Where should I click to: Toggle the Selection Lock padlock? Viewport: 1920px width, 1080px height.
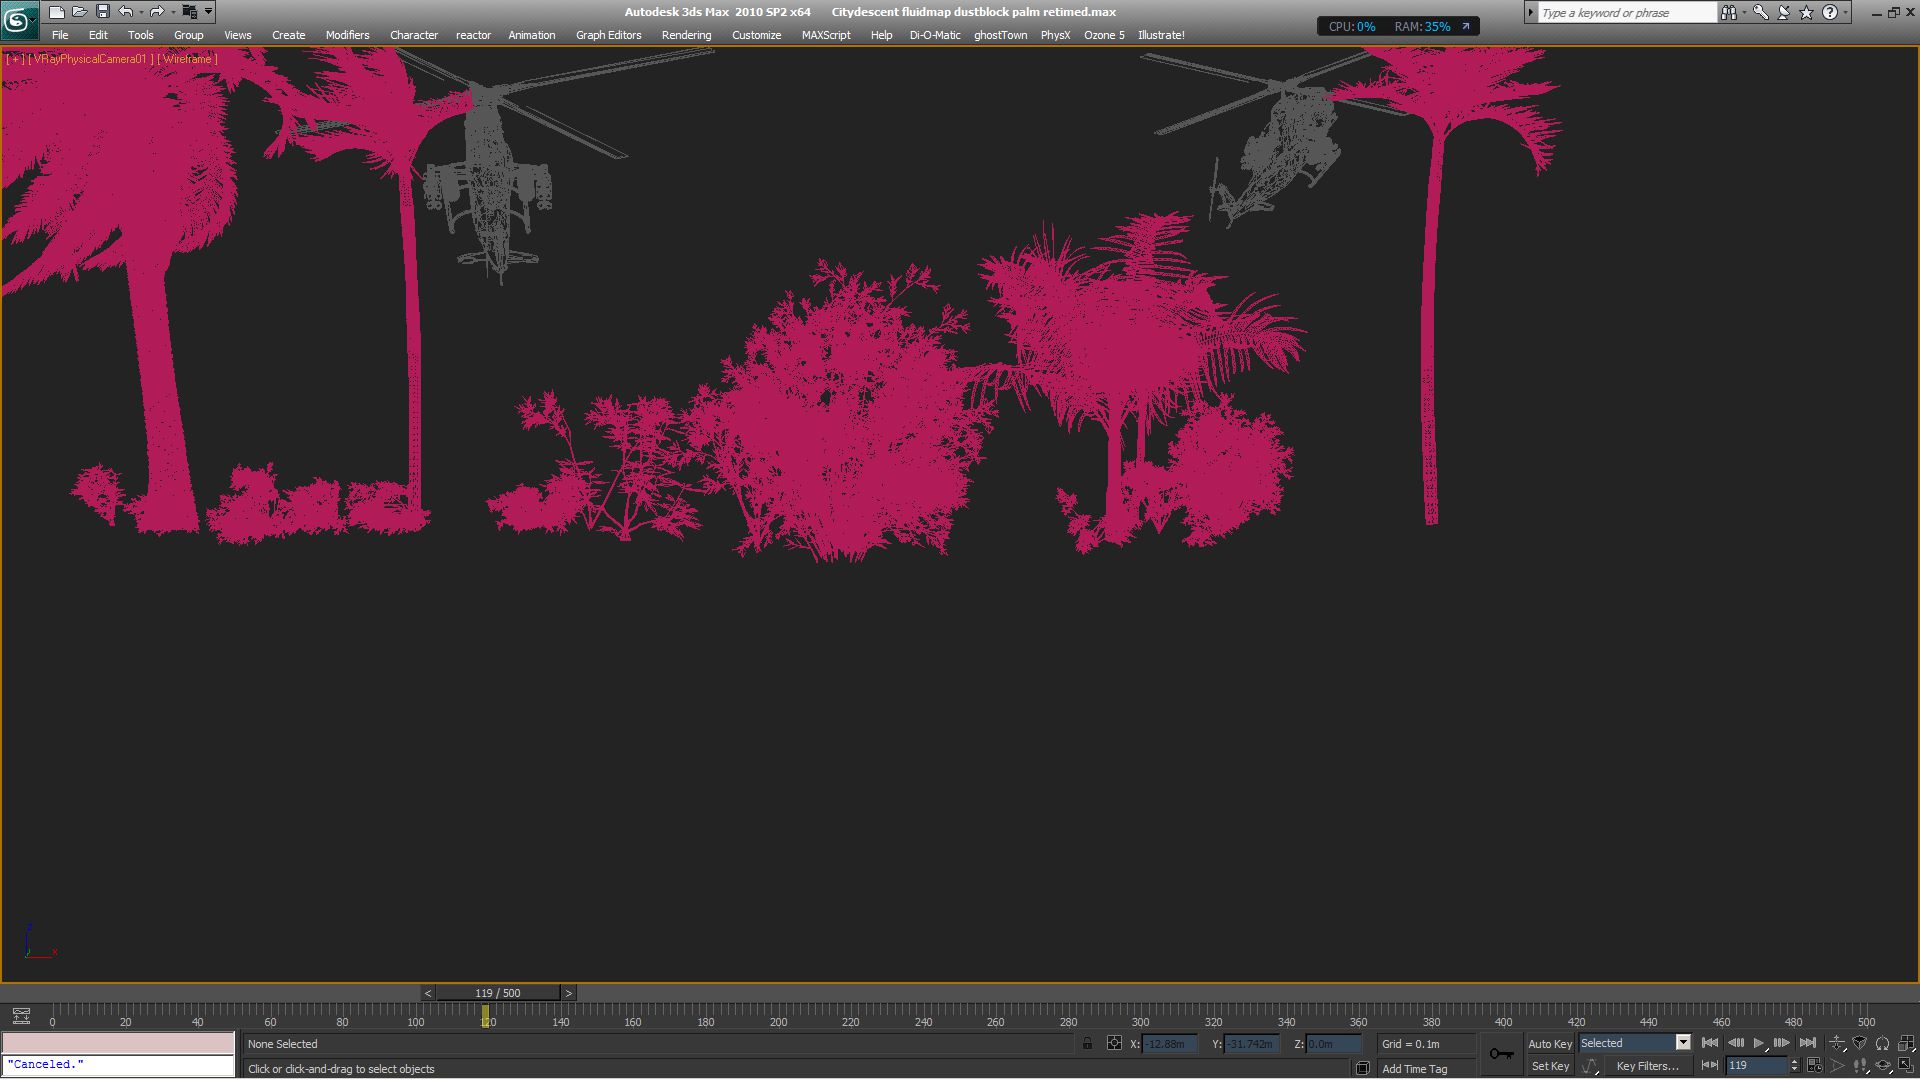1087,1044
